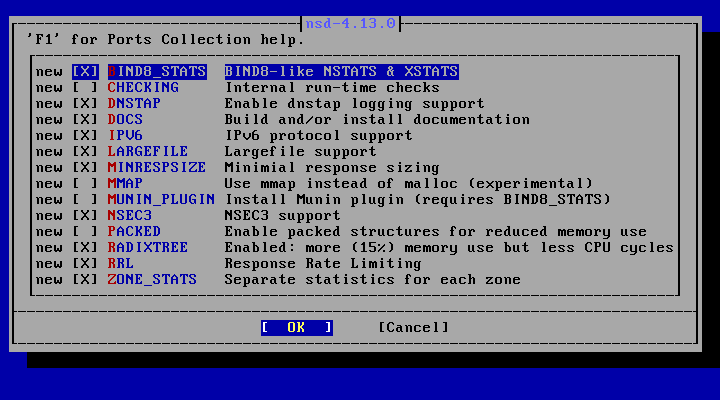The image size is (720, 400).
Task: Select the NSEC3 option name
Action: pyautogui.click(x=130, y=216)
